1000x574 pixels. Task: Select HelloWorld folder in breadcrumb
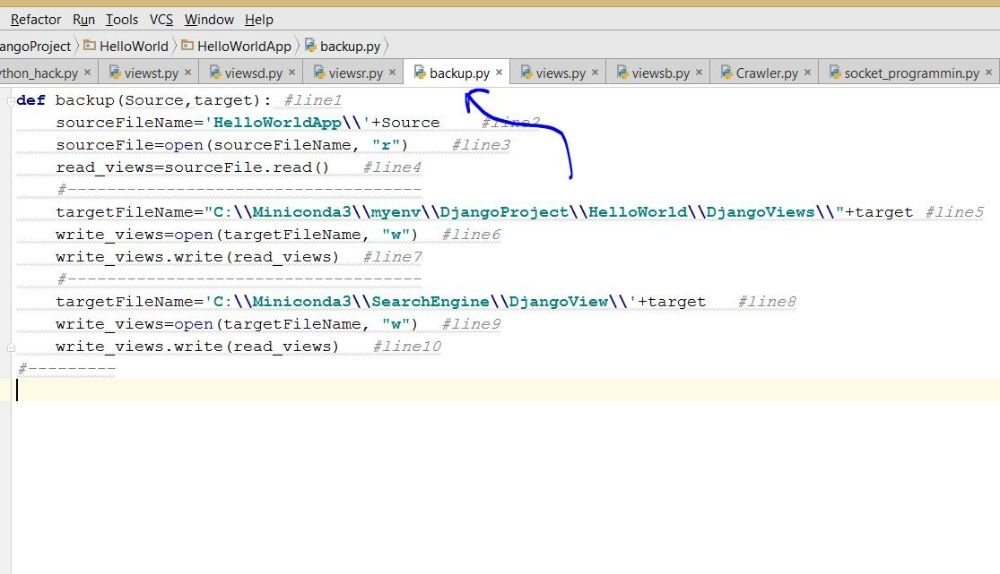[134, 47]
